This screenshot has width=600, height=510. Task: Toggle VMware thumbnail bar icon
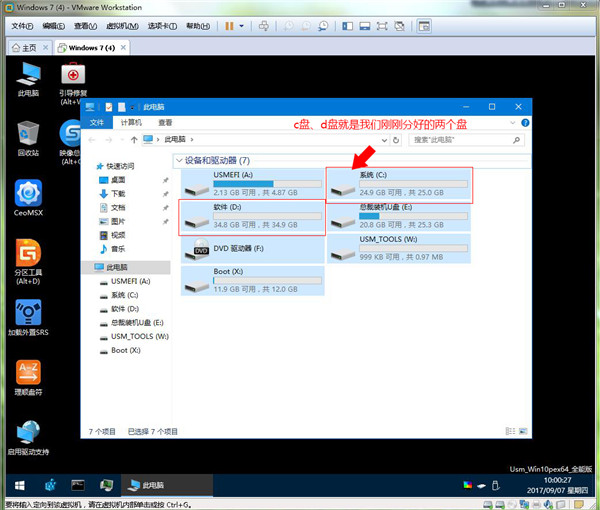tap(365, 26)
